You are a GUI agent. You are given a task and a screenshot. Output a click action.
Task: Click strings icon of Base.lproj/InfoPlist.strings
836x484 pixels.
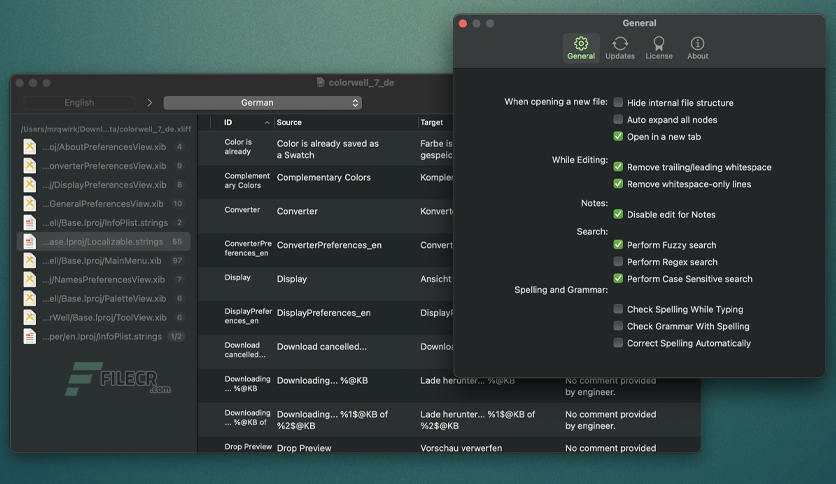pos(30,223)
